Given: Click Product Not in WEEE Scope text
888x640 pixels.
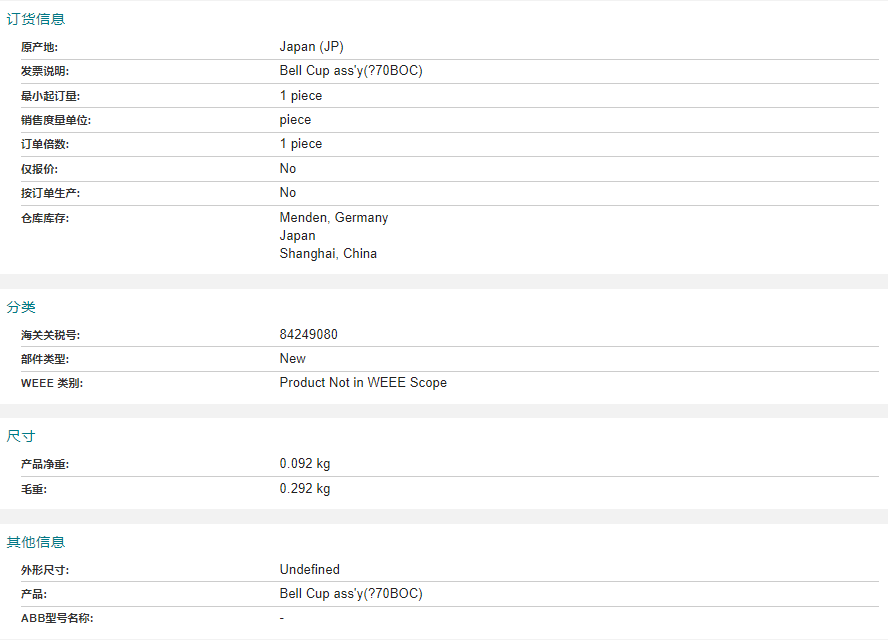Looking at the screenshot, I should pos(363,382).
